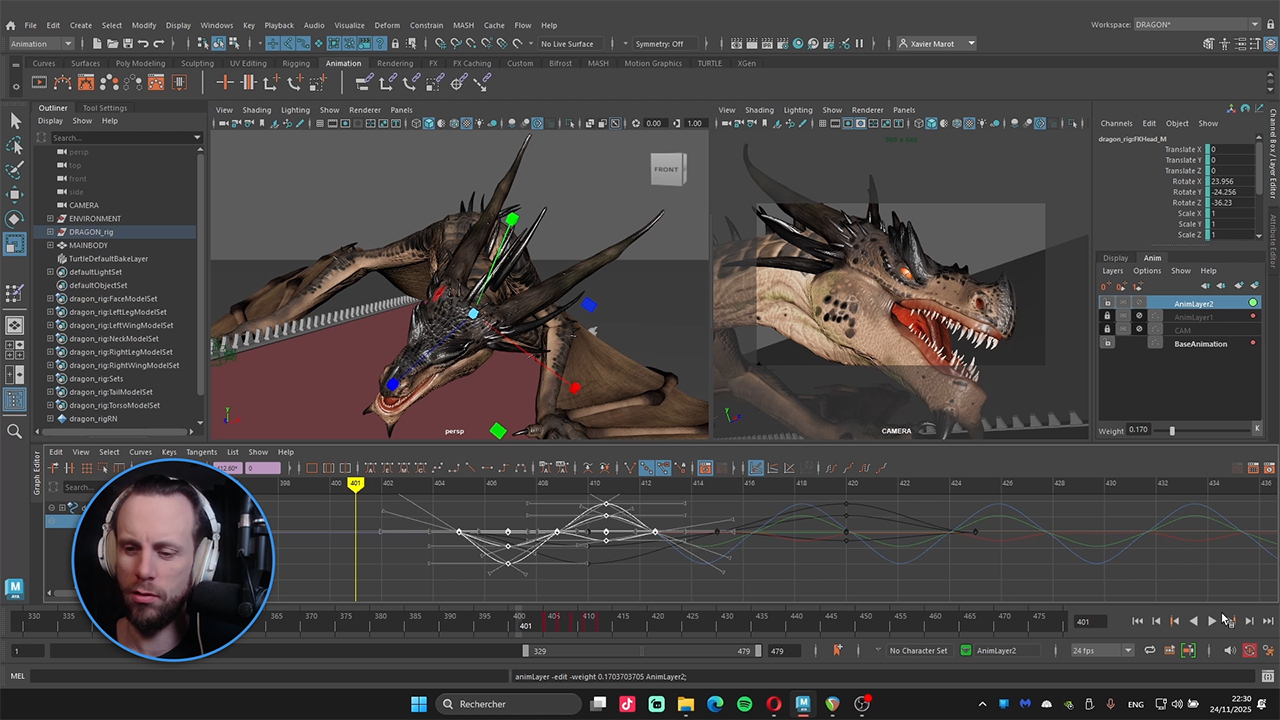1280x720 pixels.
Task: Click the Set Key shelf icon
Action: pos(225,82)
